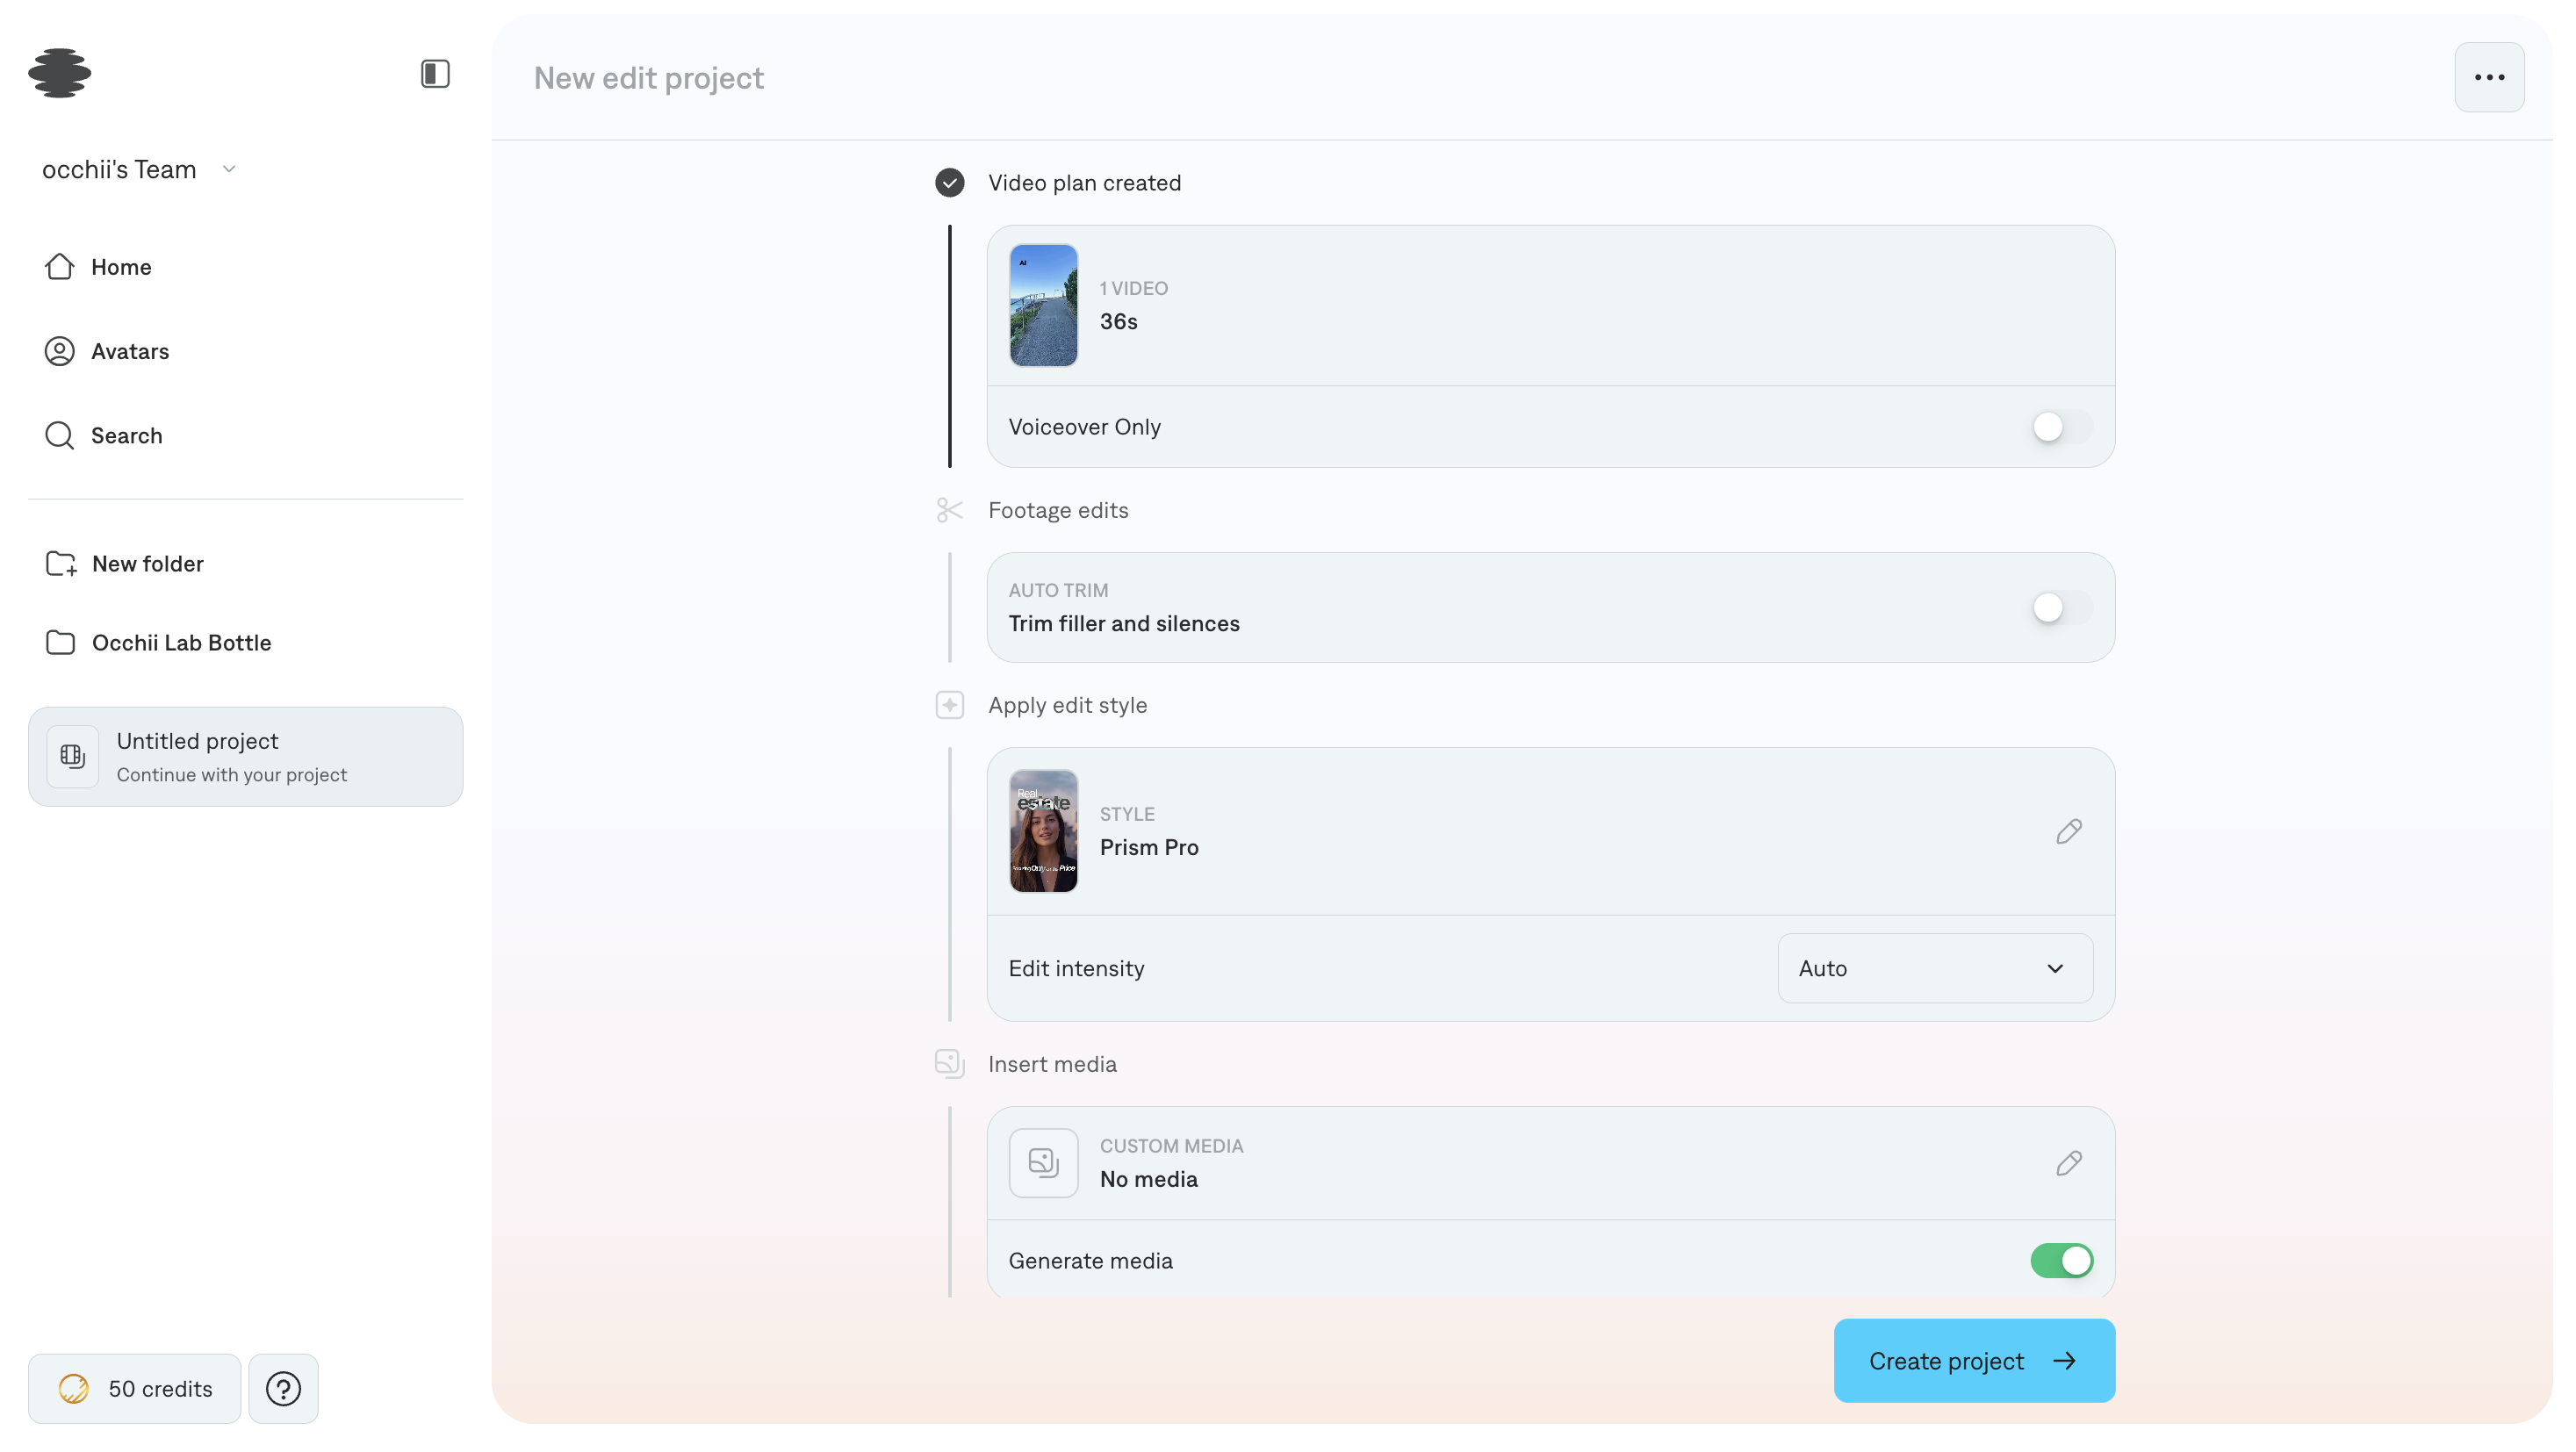
Task: Click the custom media placeholder icon
Action: (1043, 1163)
